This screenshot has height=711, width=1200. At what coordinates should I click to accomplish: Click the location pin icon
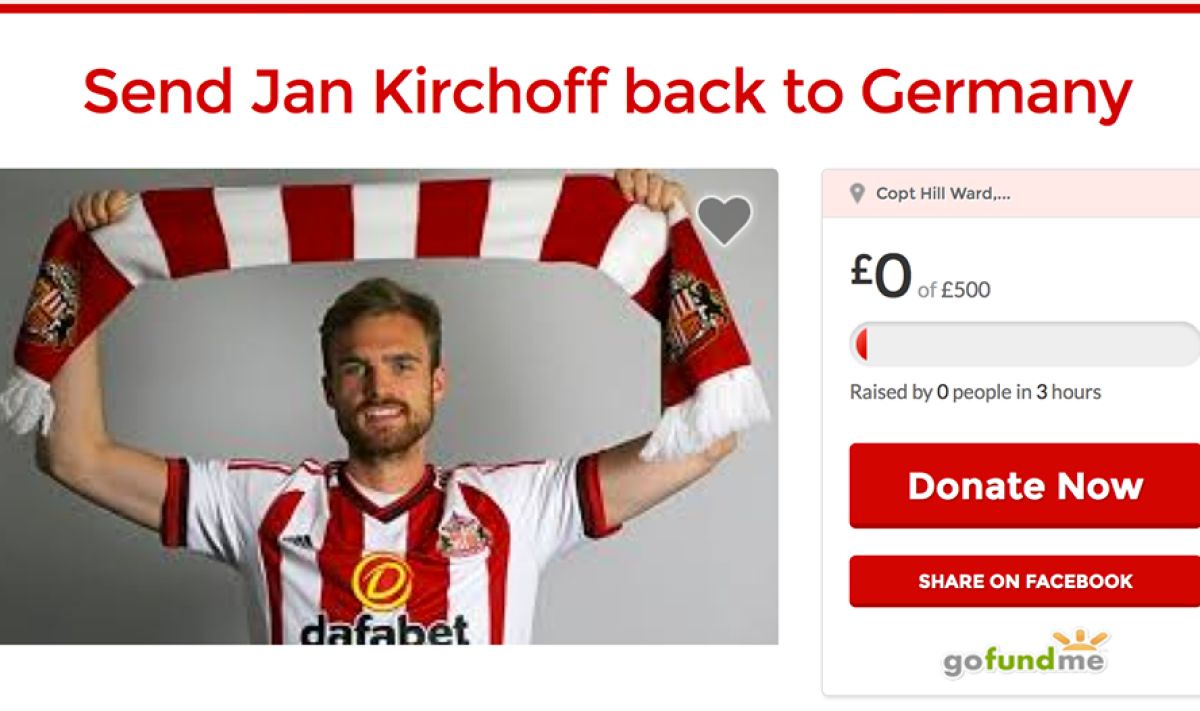pyautogui.click(x=857, y=194)
